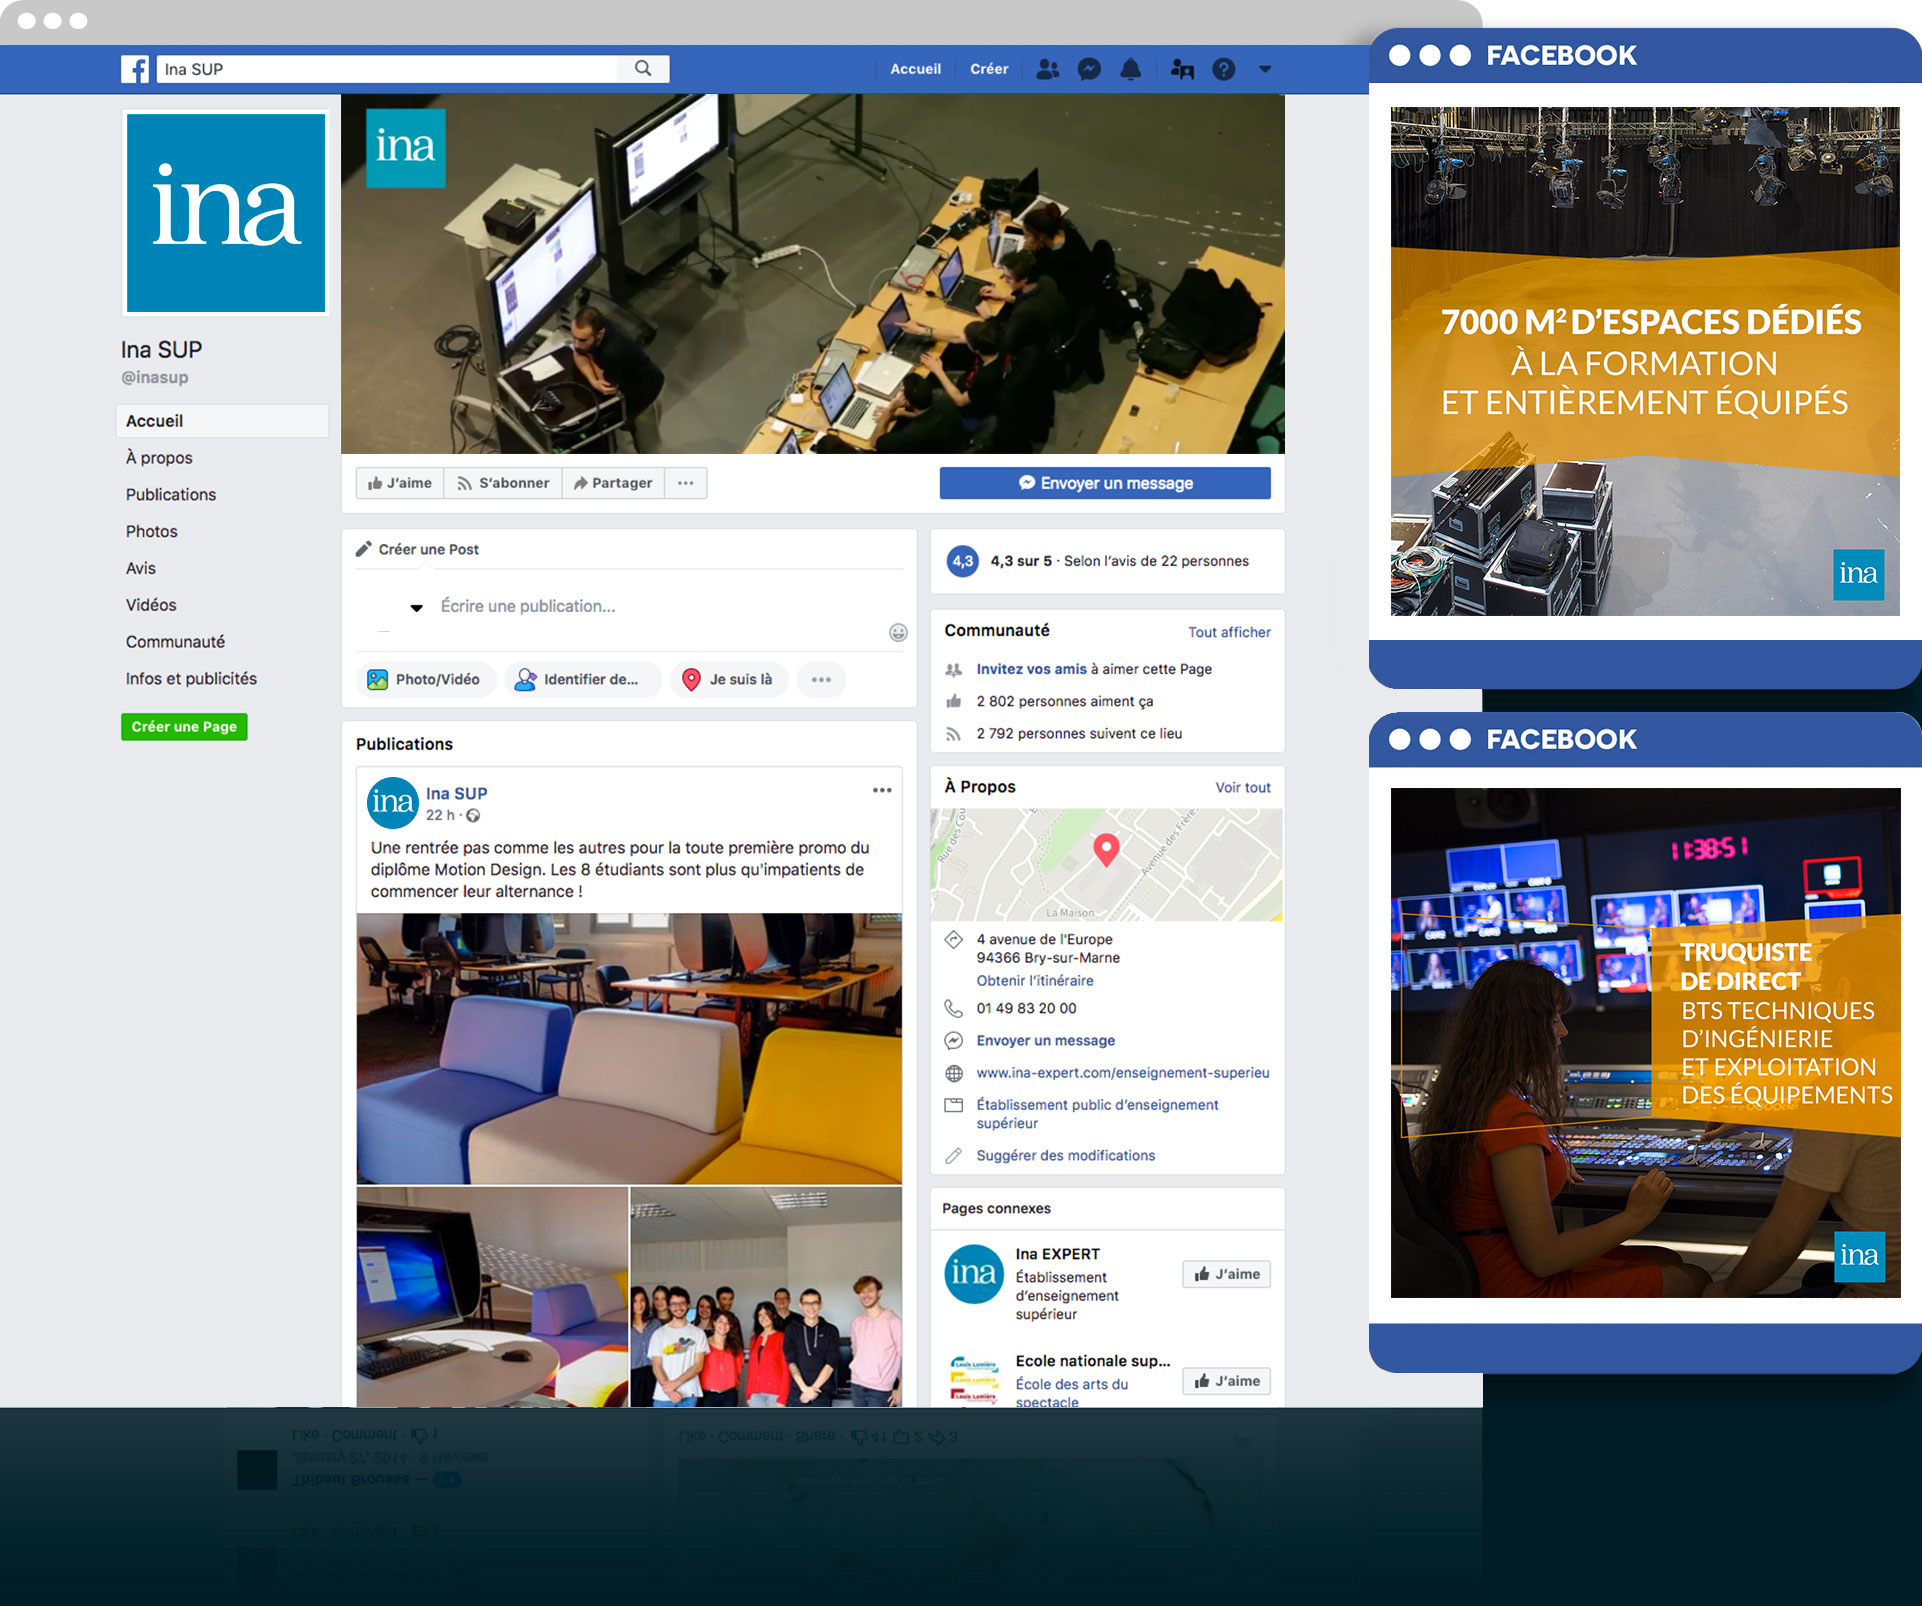This screenshot has height=1606, width=1922.
Task: Click Envoyer un message blue button
Action: click(1105, 483)
